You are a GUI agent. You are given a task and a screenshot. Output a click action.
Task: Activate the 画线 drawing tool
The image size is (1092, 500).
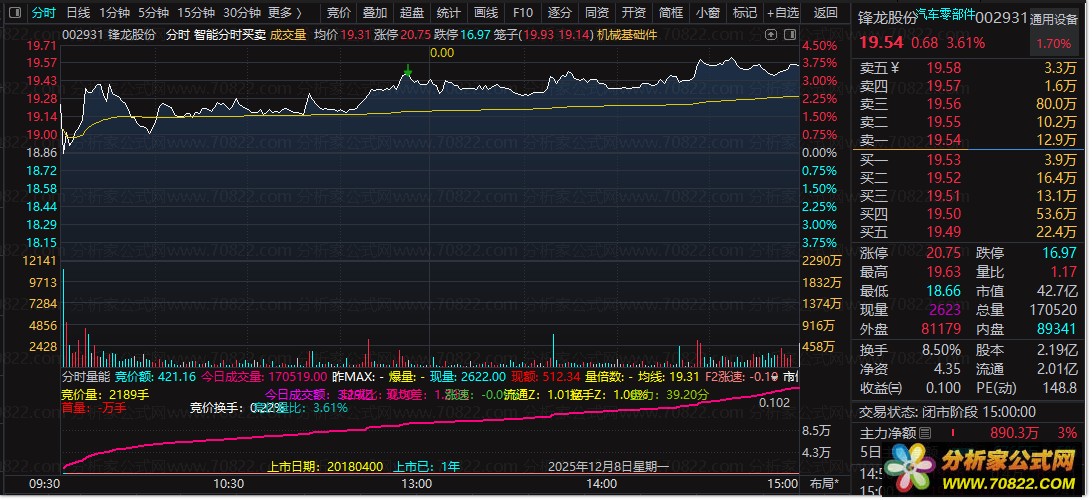(x=485, y=13)
